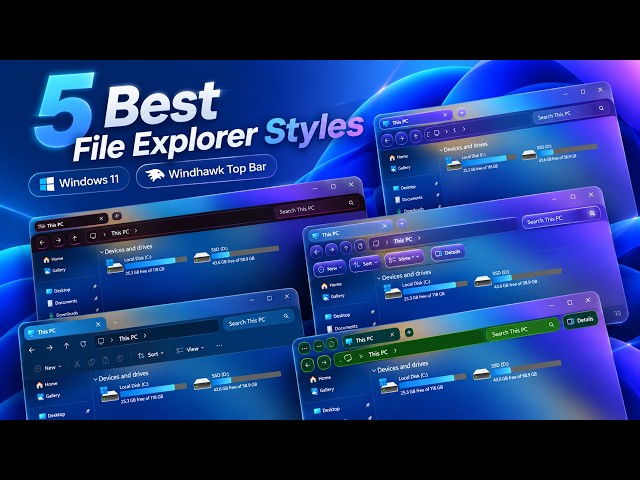640x480 pixels.
Task: Click round Refresh button in purple pill-button window
Action: pyautogui.click(x=360, y=246)
